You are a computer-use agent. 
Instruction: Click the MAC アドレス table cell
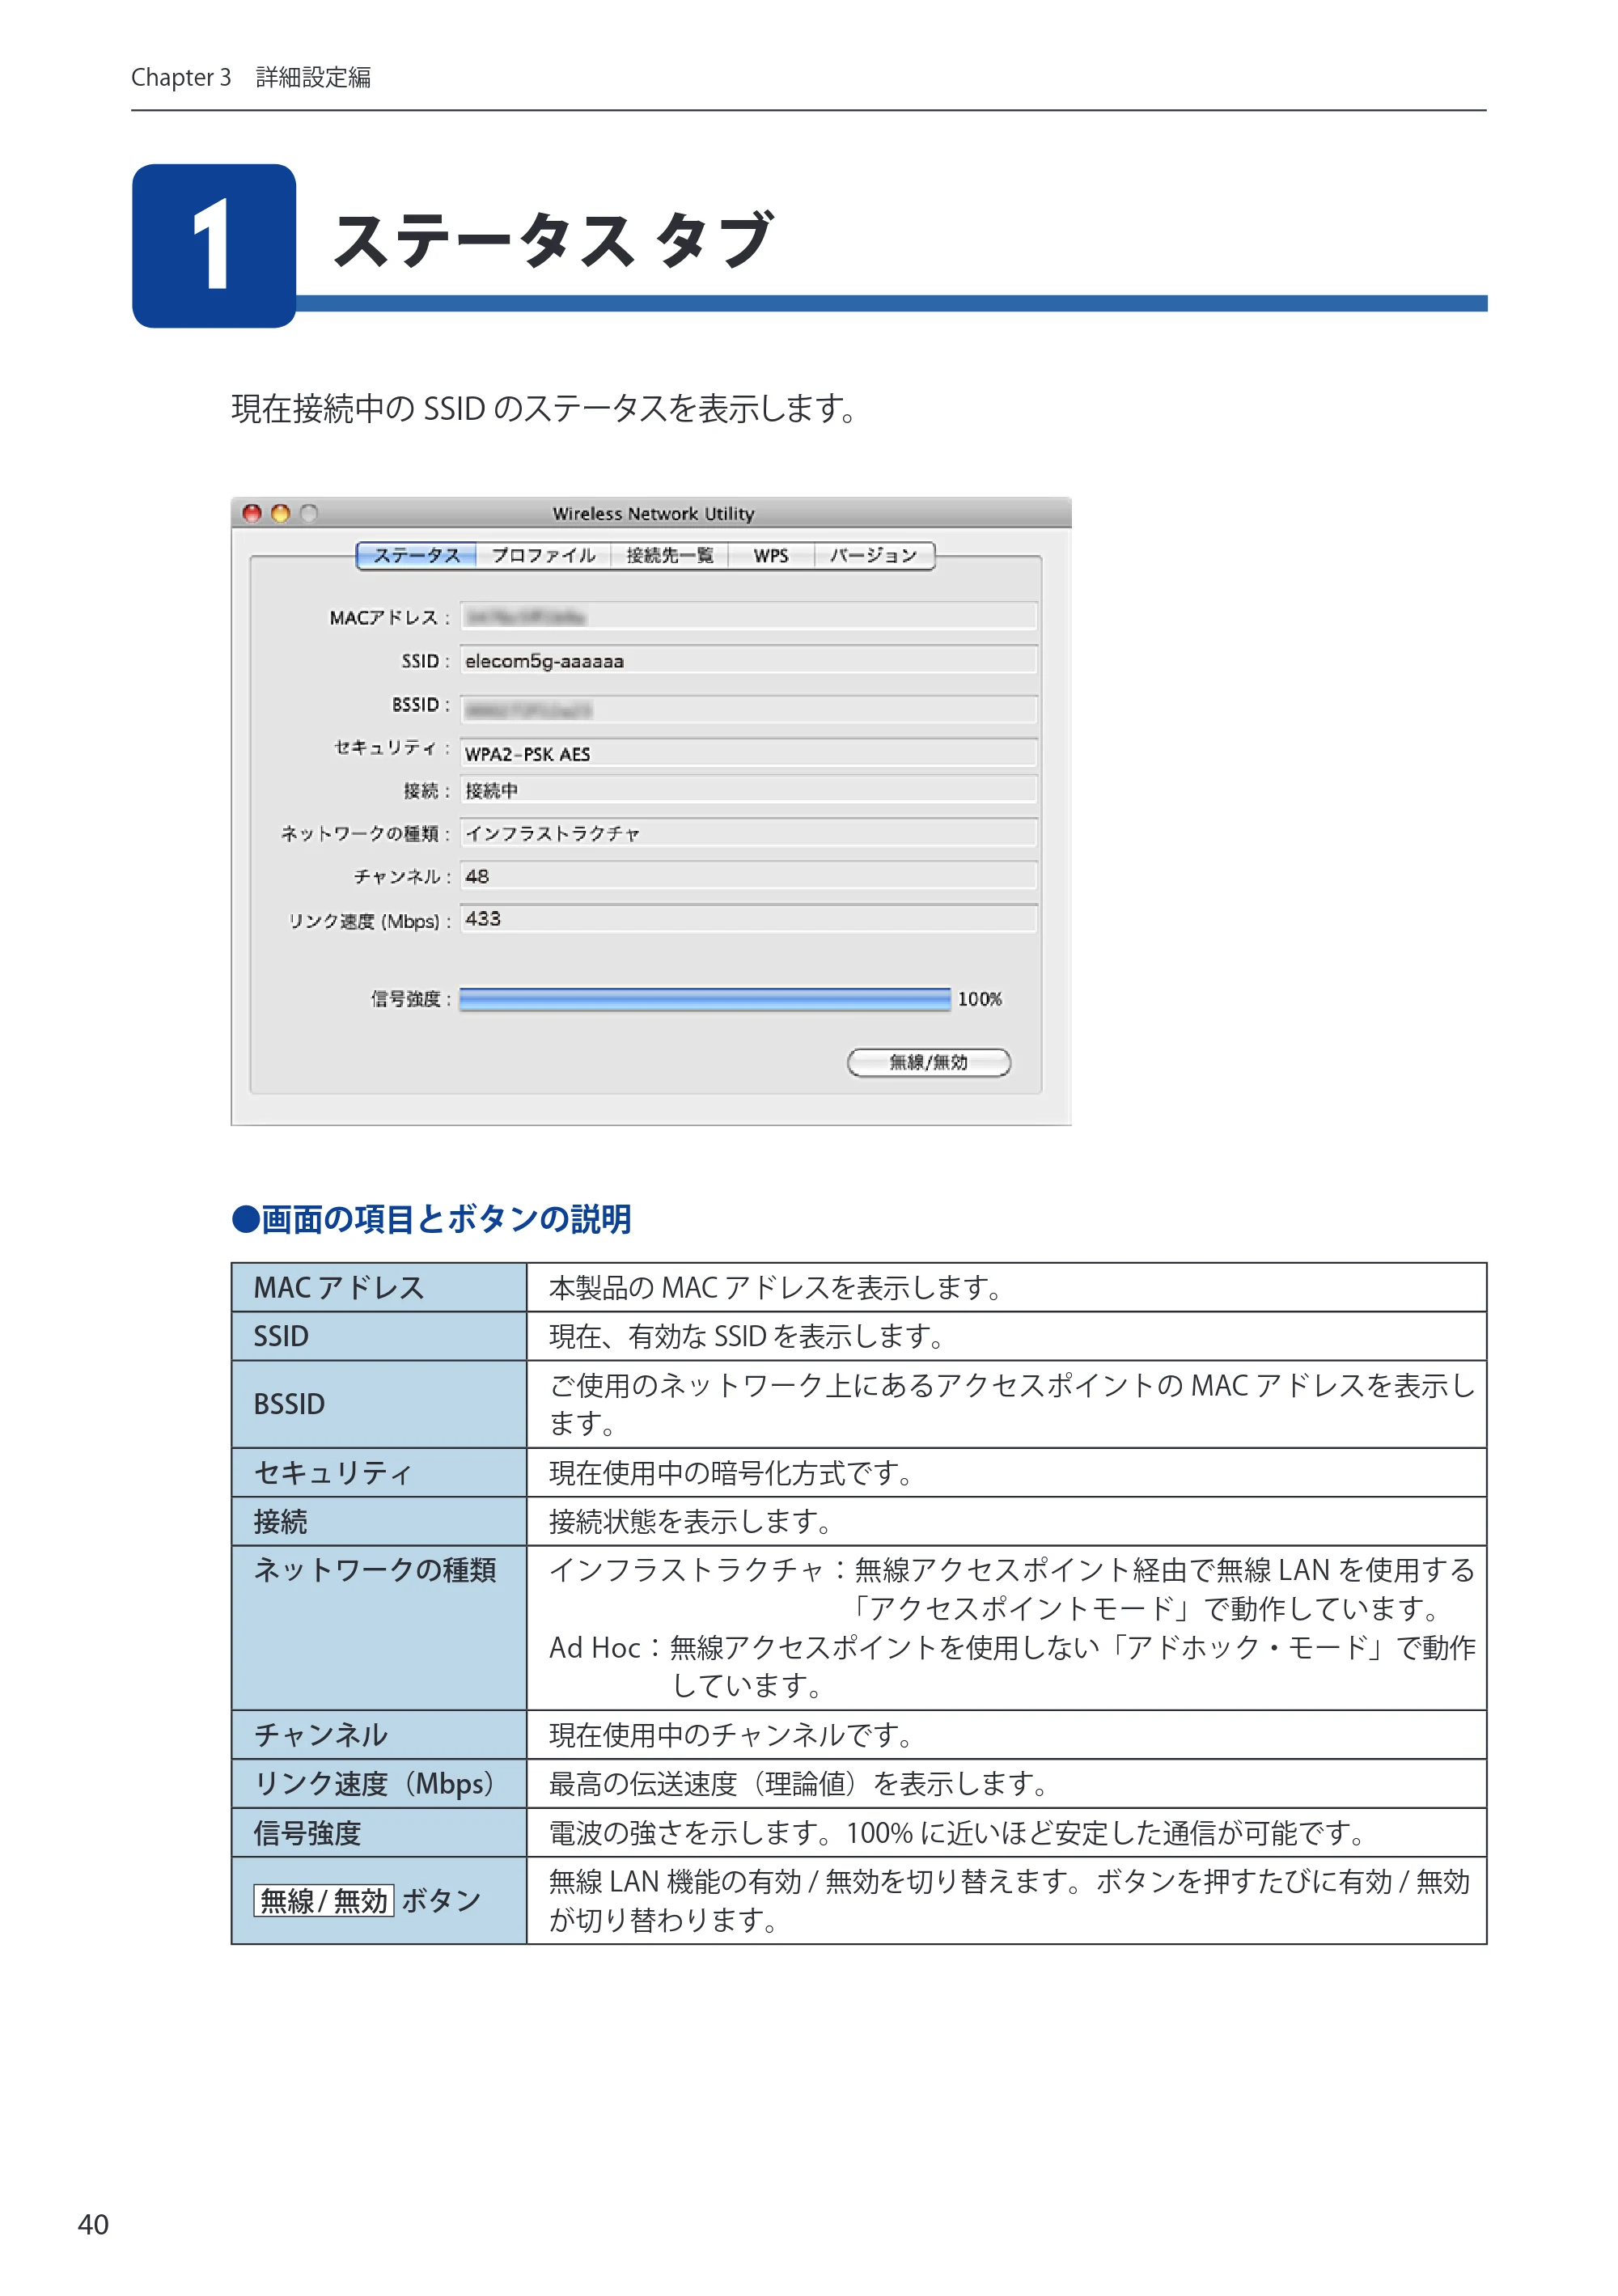379,1288
